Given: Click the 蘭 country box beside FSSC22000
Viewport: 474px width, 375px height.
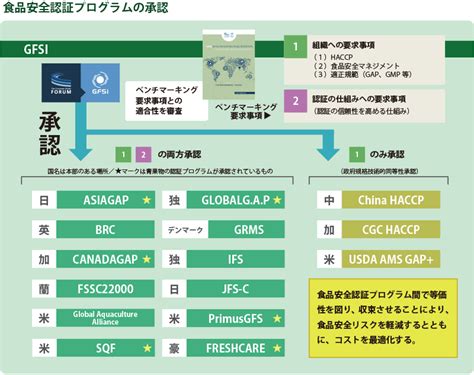Looking at the screenshot, I should 44,289.
